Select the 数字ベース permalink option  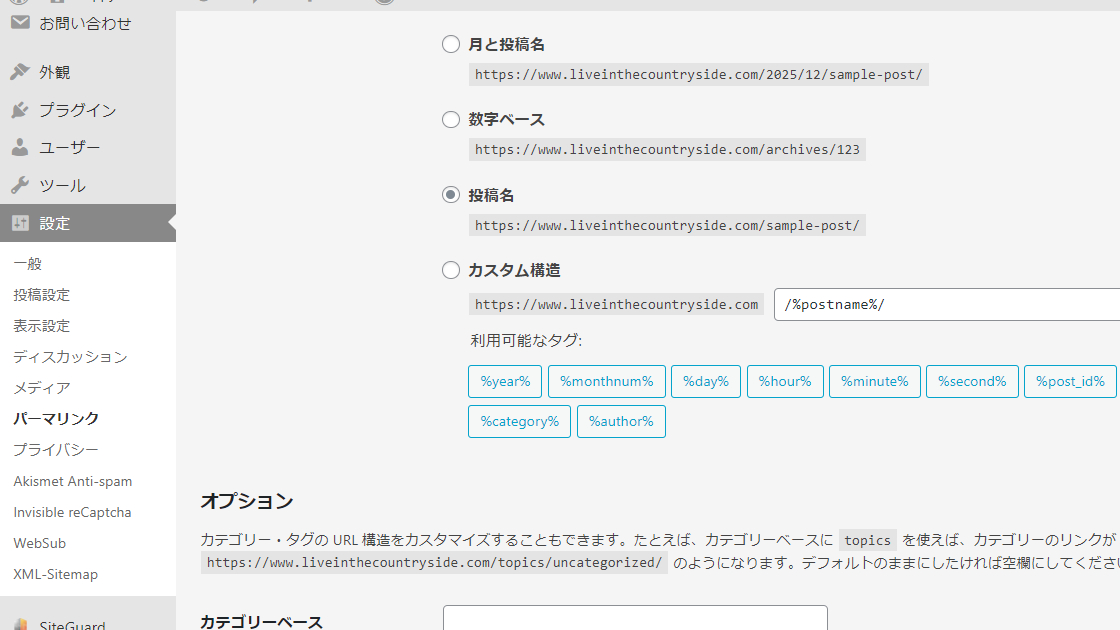(451, 120)
